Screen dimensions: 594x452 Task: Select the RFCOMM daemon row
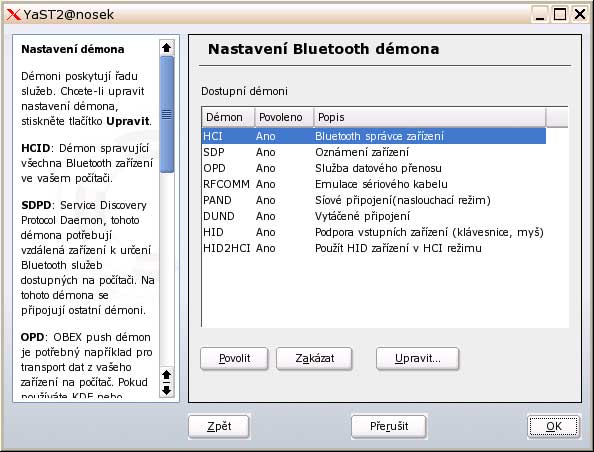point(374,184)
